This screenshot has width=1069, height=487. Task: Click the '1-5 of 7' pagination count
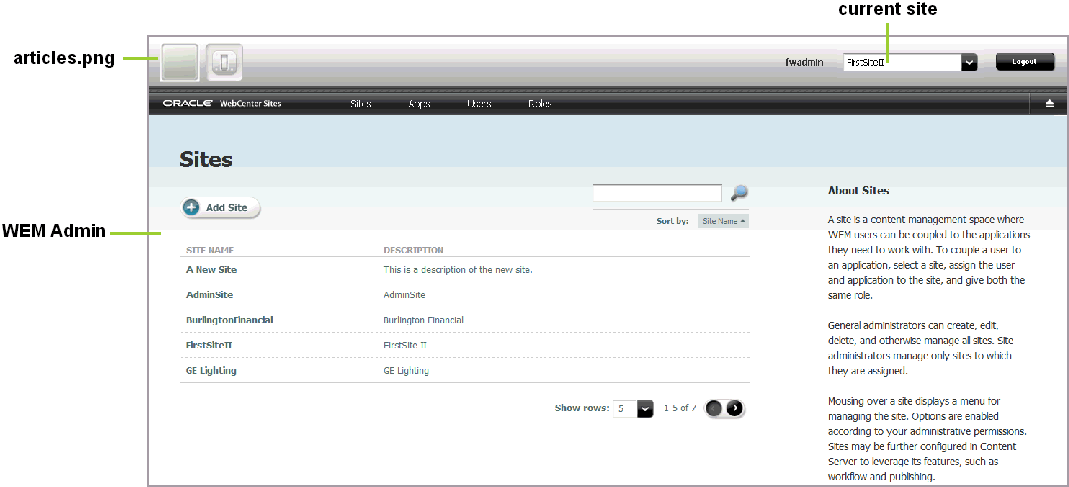[680, 409]
